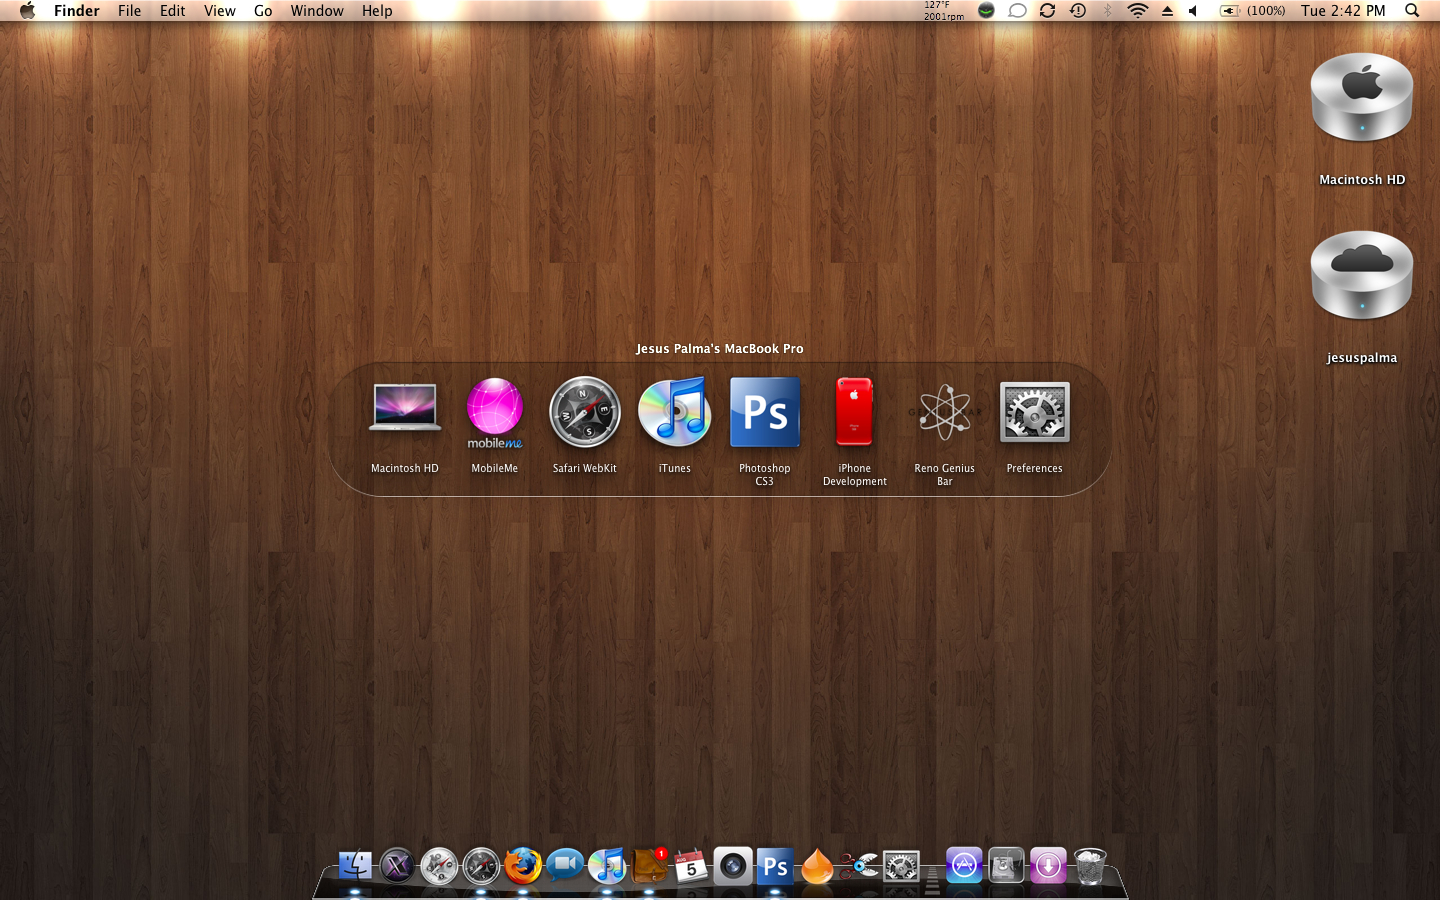Open the File menu
The height and width of the screenshot is (900, 1440).
129,11
